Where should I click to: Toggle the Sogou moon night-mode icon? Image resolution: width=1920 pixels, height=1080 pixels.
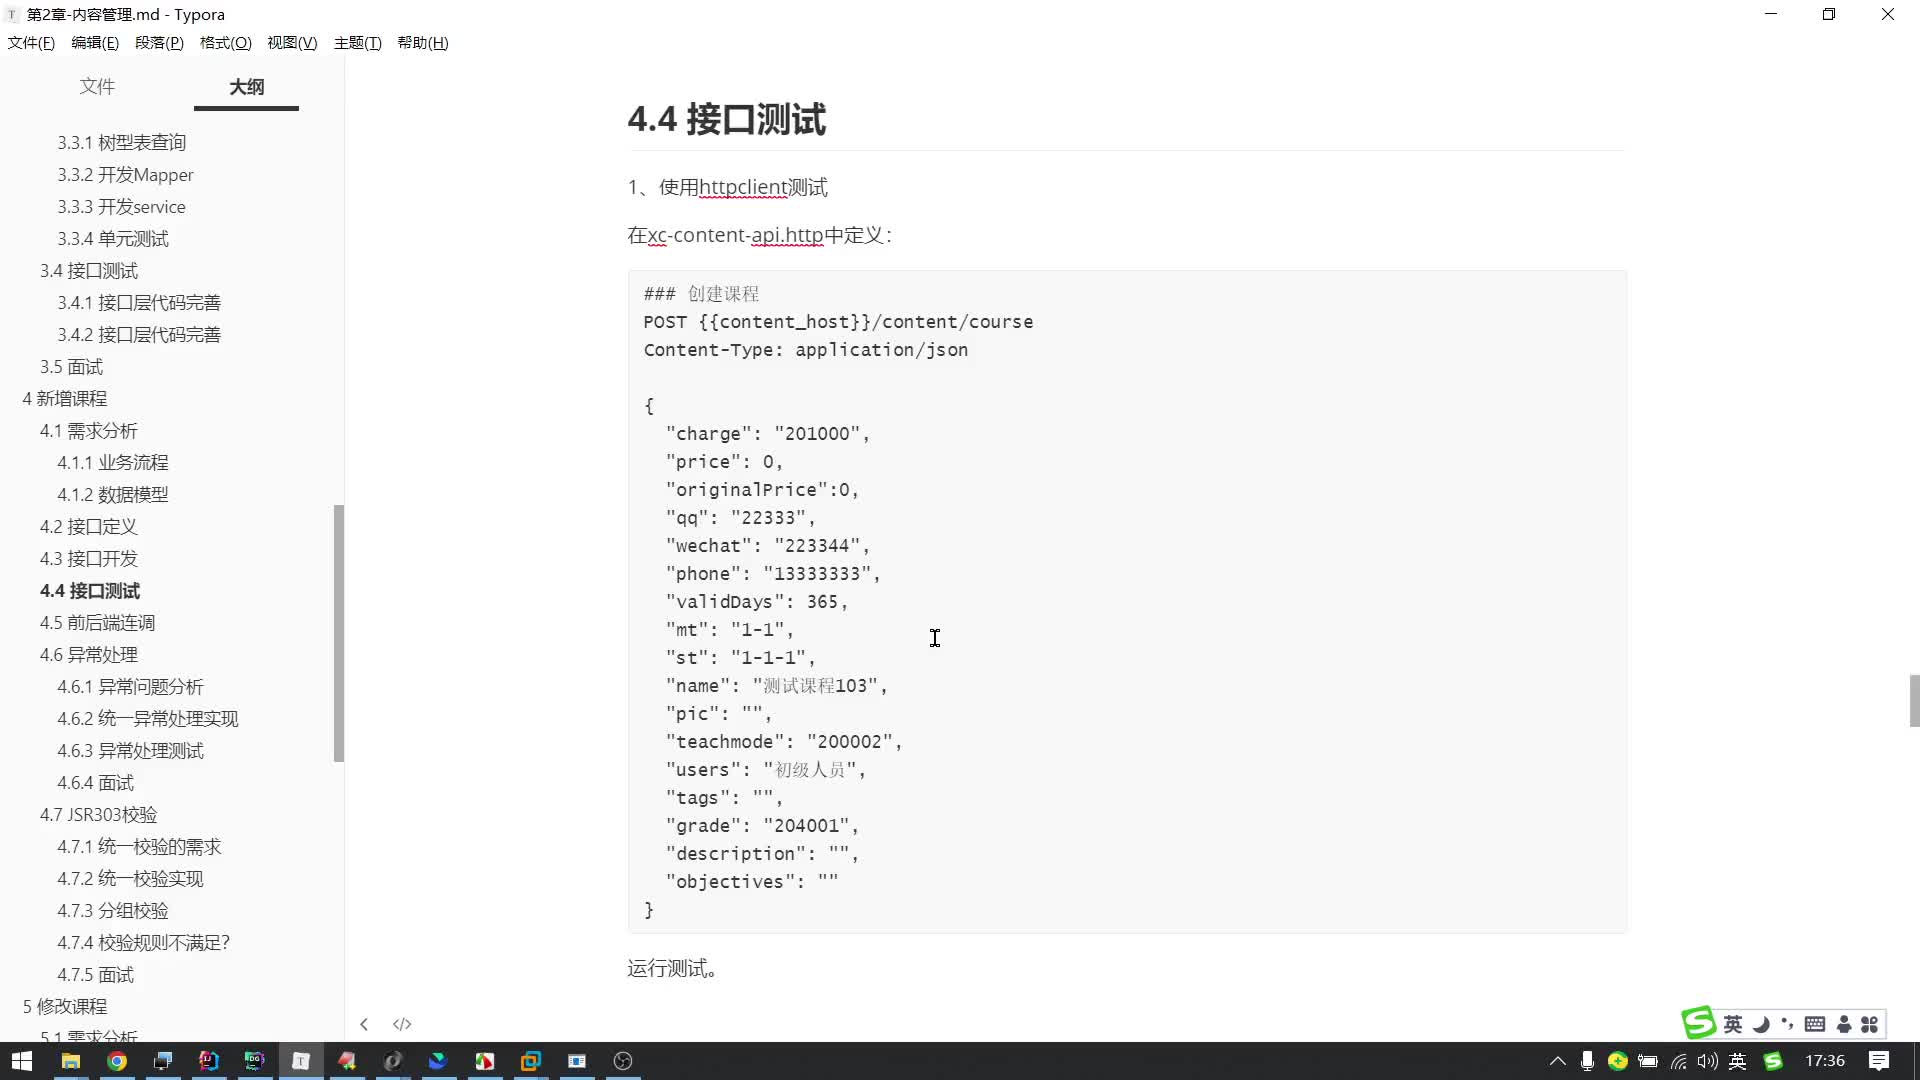tap(1761, 1024)
